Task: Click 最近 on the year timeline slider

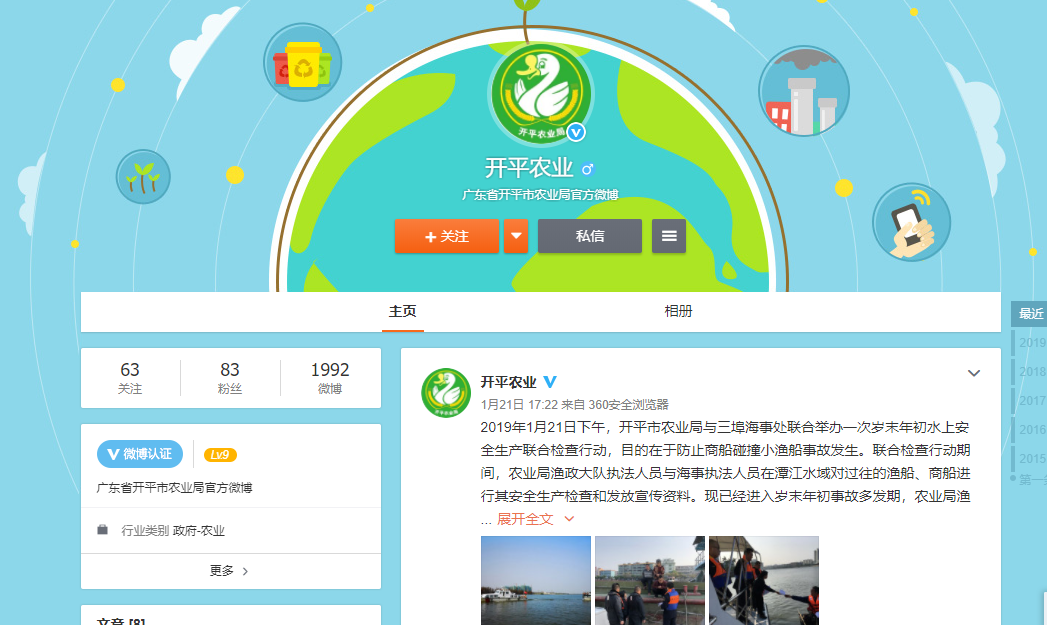Action: click(1032, 312)
